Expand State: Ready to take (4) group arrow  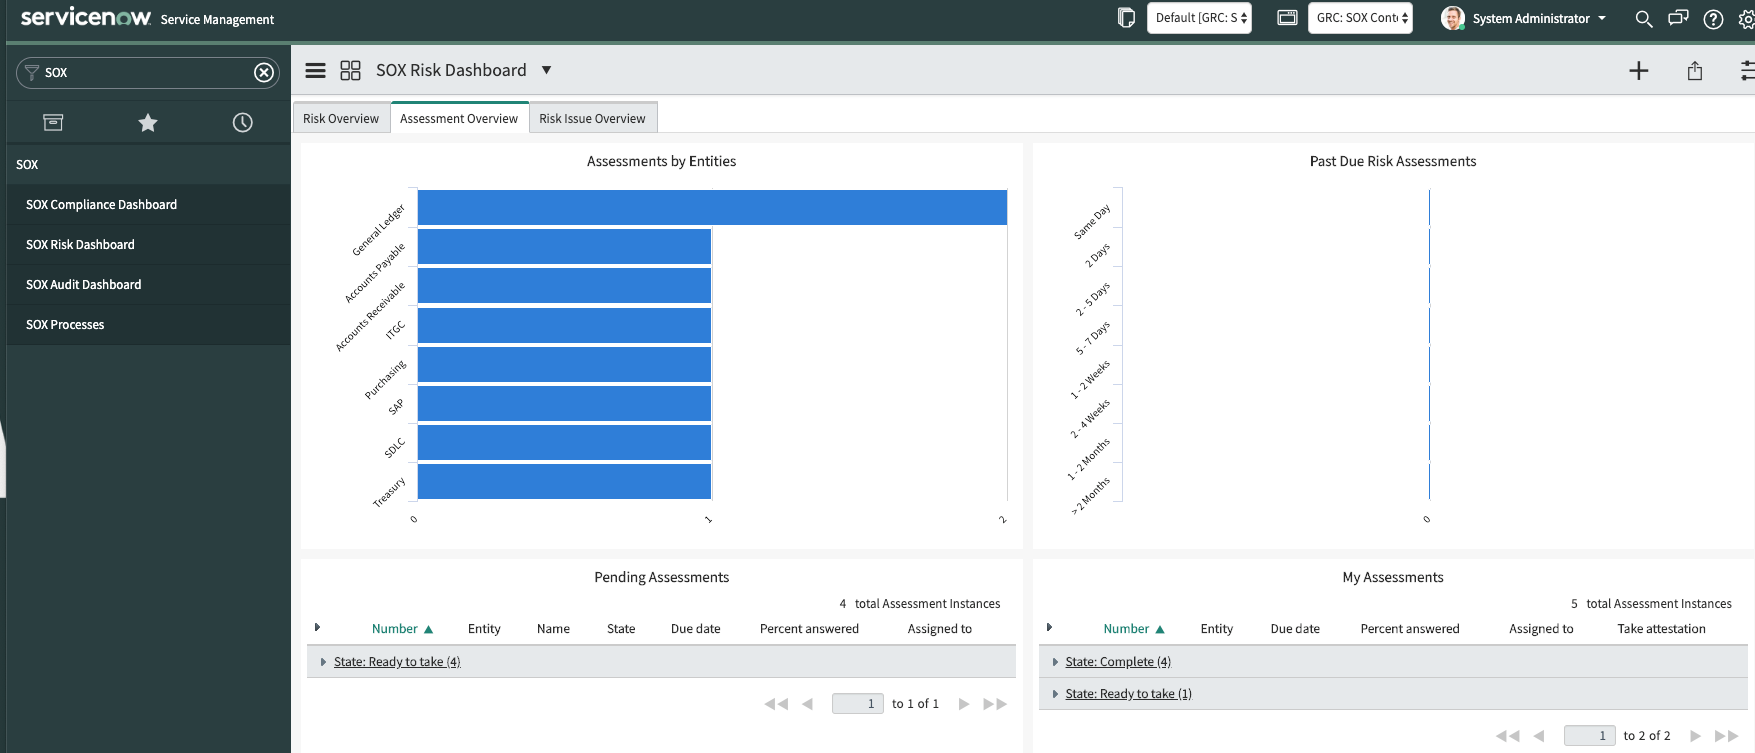[323, 662]
